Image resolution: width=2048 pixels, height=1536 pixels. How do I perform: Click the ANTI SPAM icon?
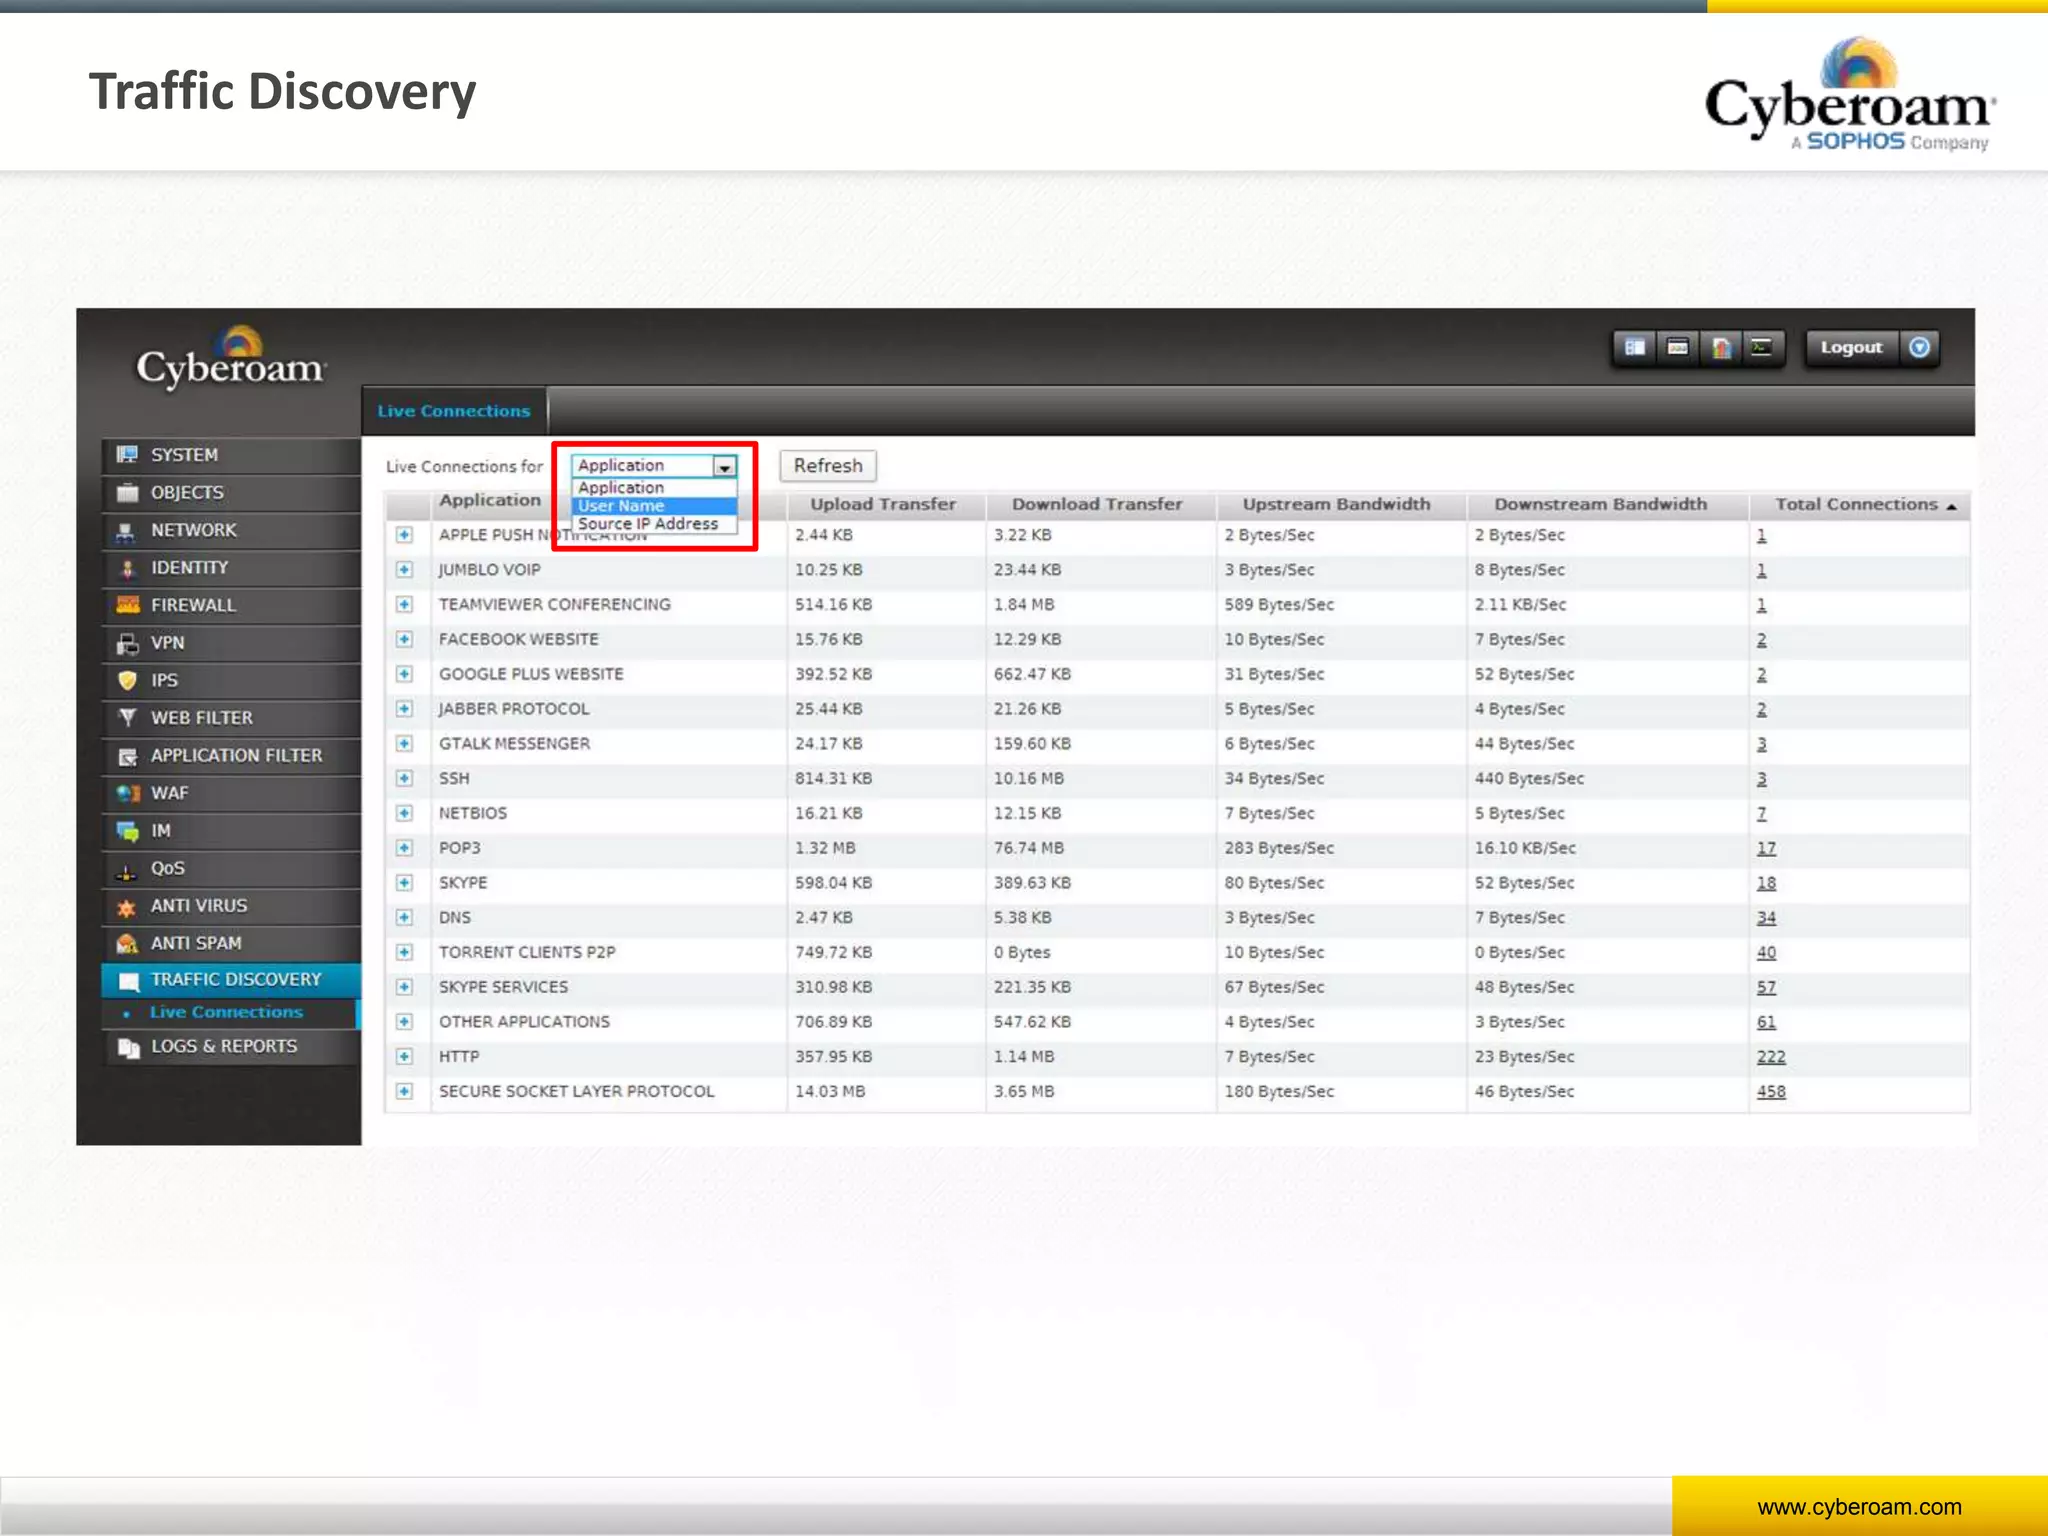[127, 944]
